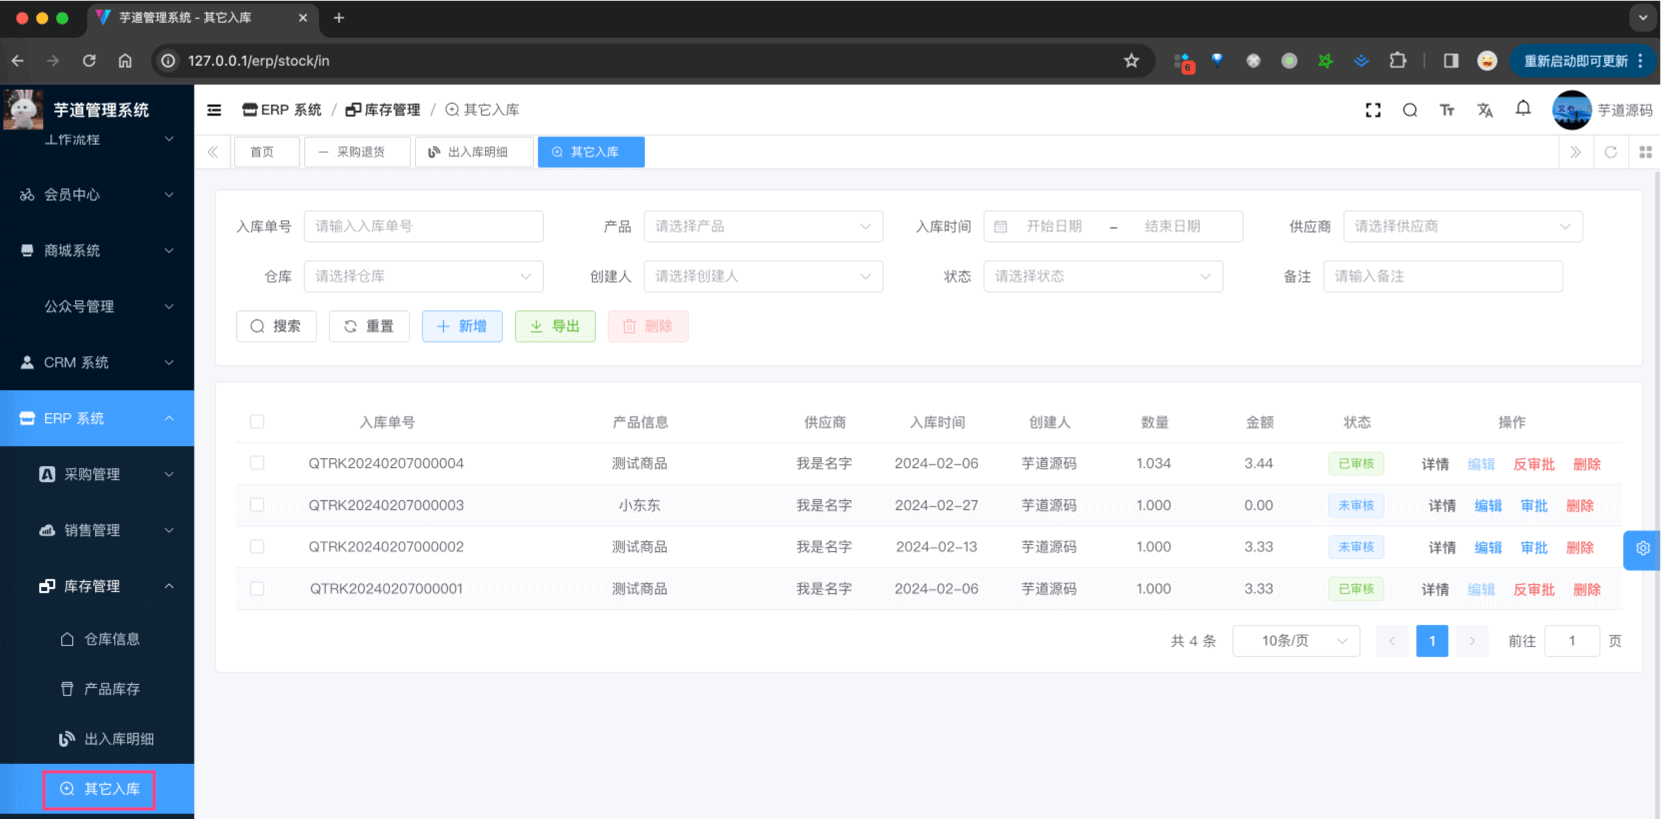Open the search magnifier icon in header

[1410, 110]
